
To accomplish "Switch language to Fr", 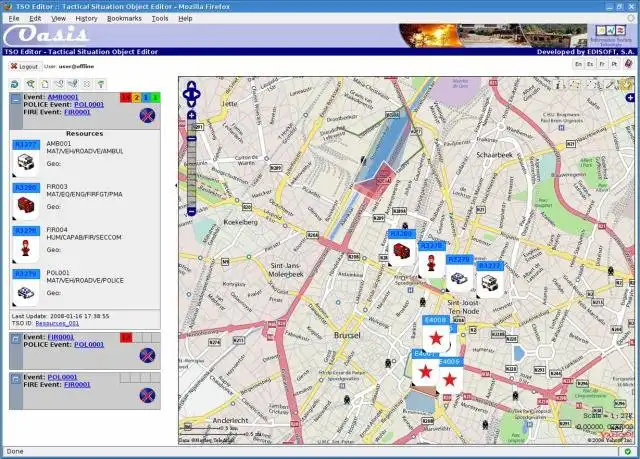I will click(602, 64).
